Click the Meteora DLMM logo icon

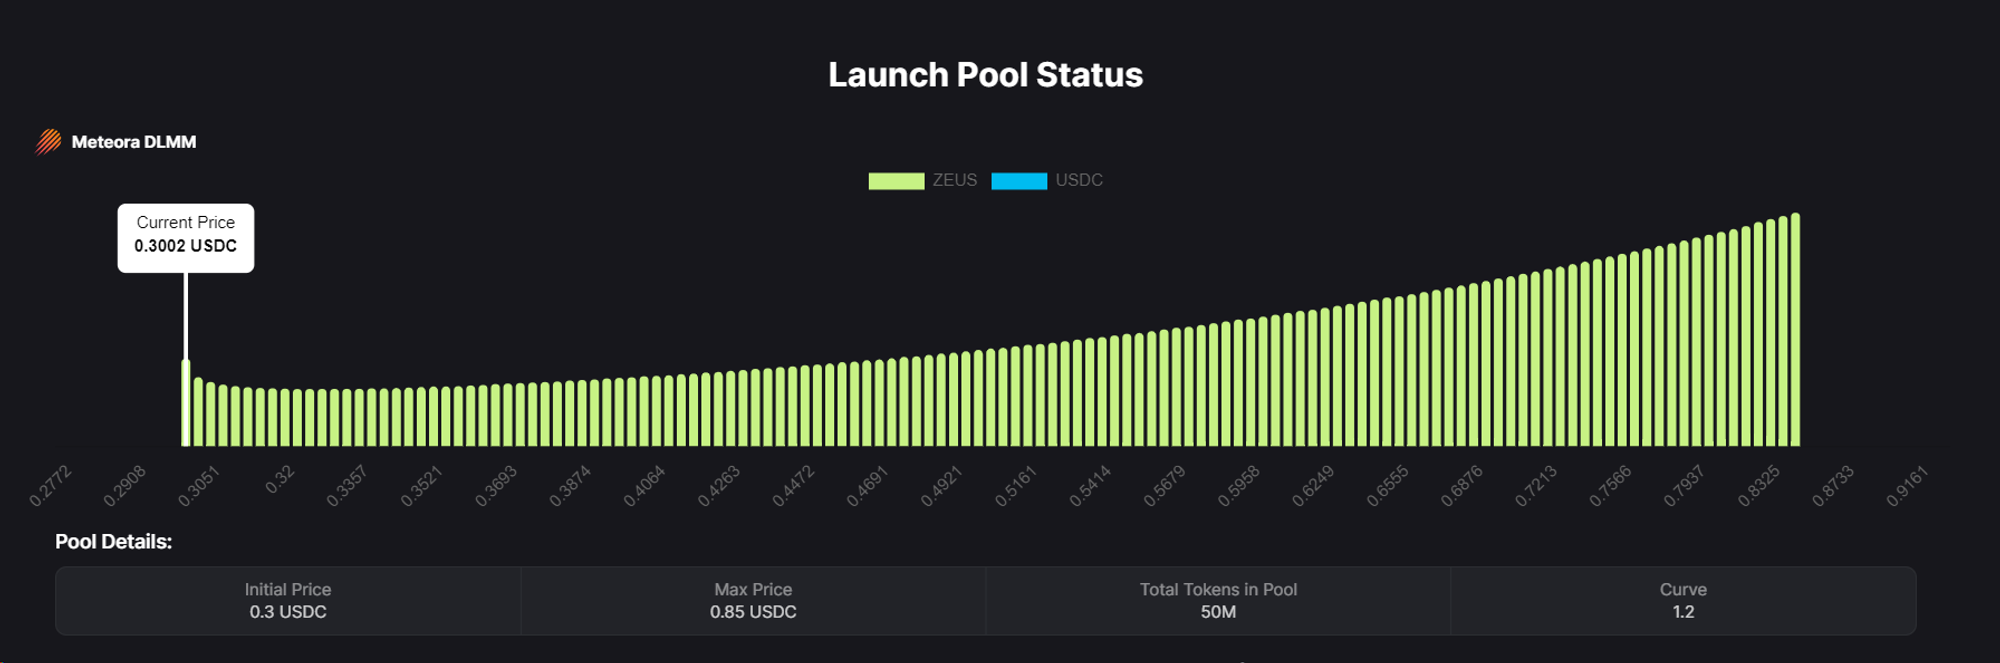(48, 142)
